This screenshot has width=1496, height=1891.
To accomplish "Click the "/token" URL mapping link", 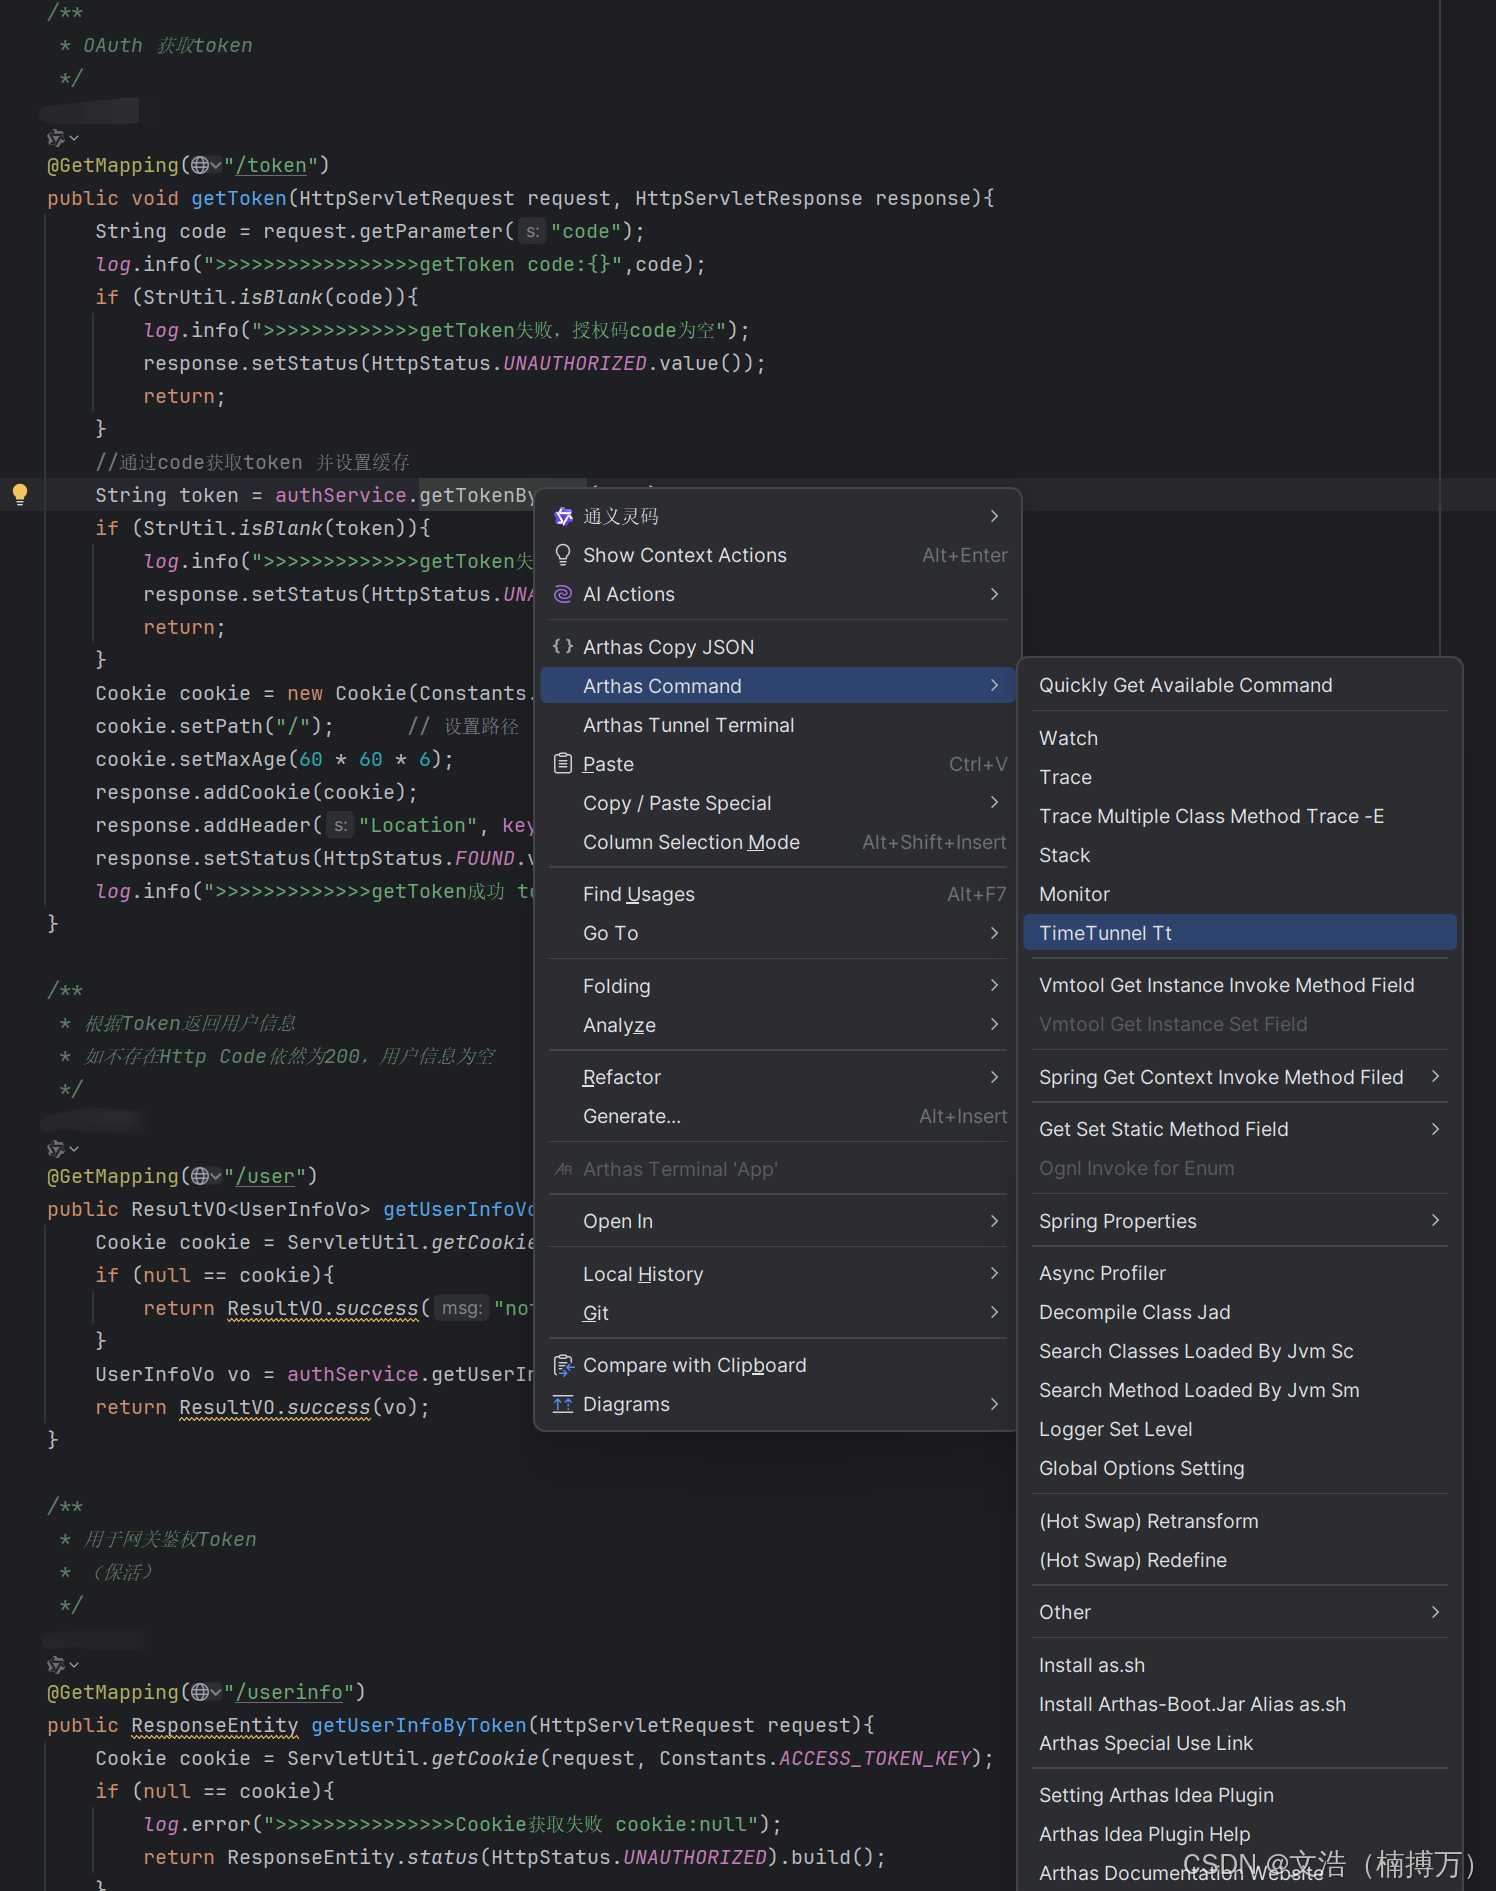I will (x=270, y=165).
